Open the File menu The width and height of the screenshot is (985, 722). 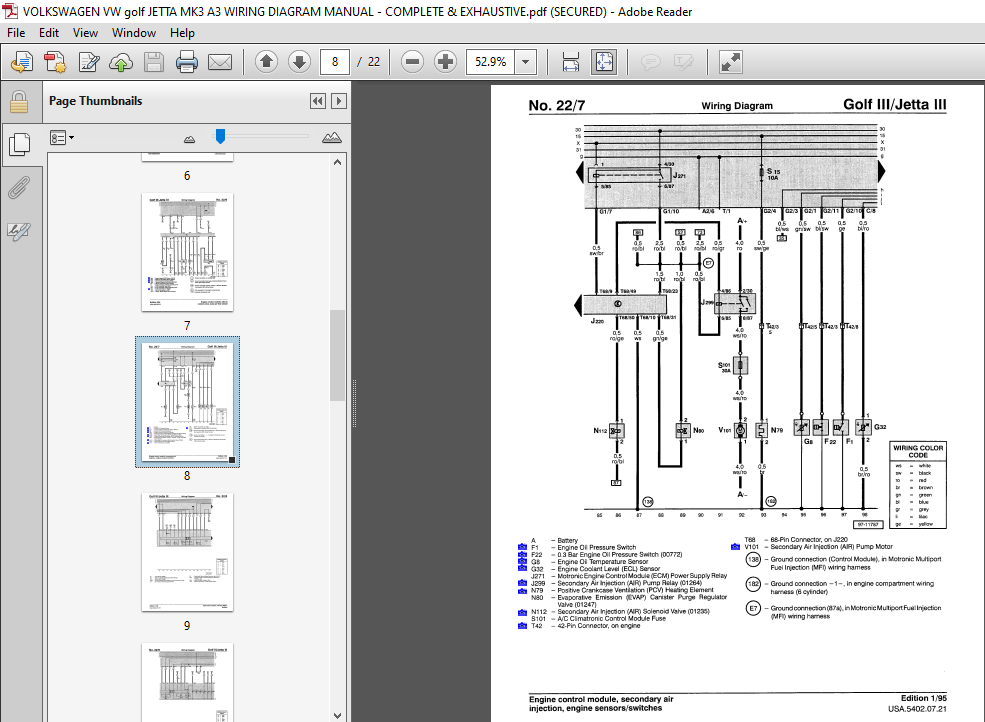click(x=16, y=33)
